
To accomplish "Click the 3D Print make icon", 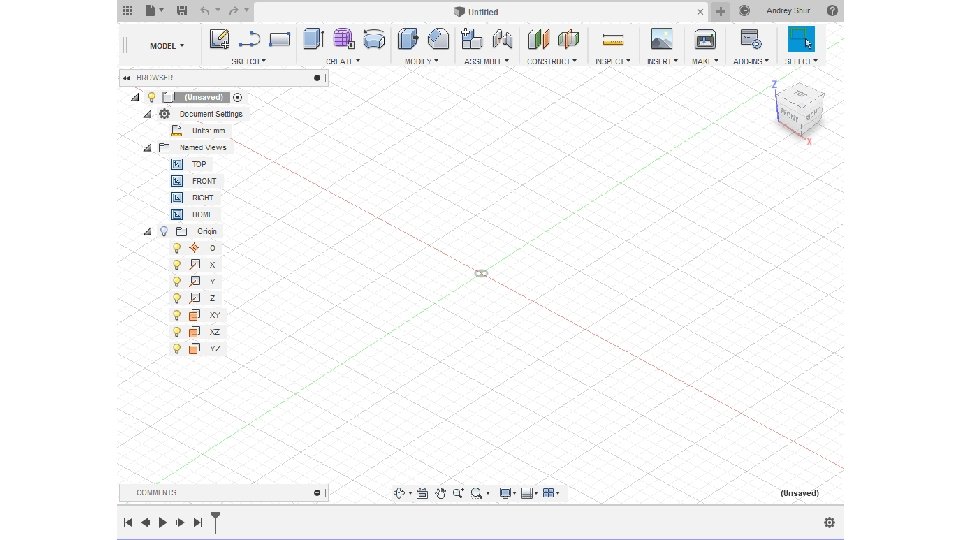I will (705, 39).
